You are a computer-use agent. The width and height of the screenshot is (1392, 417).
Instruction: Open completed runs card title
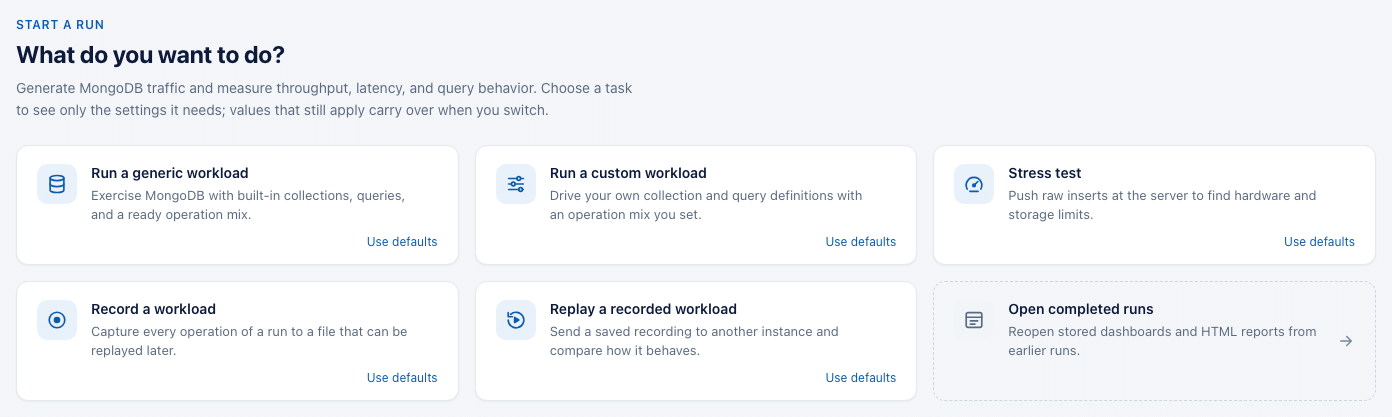point(1081,309)
